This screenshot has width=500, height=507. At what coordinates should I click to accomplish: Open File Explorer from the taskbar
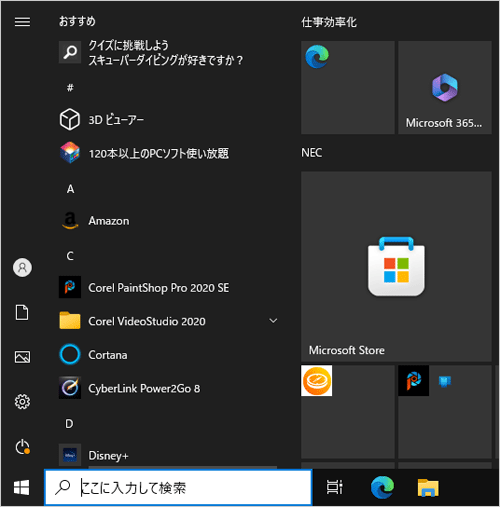coord(428,488)
